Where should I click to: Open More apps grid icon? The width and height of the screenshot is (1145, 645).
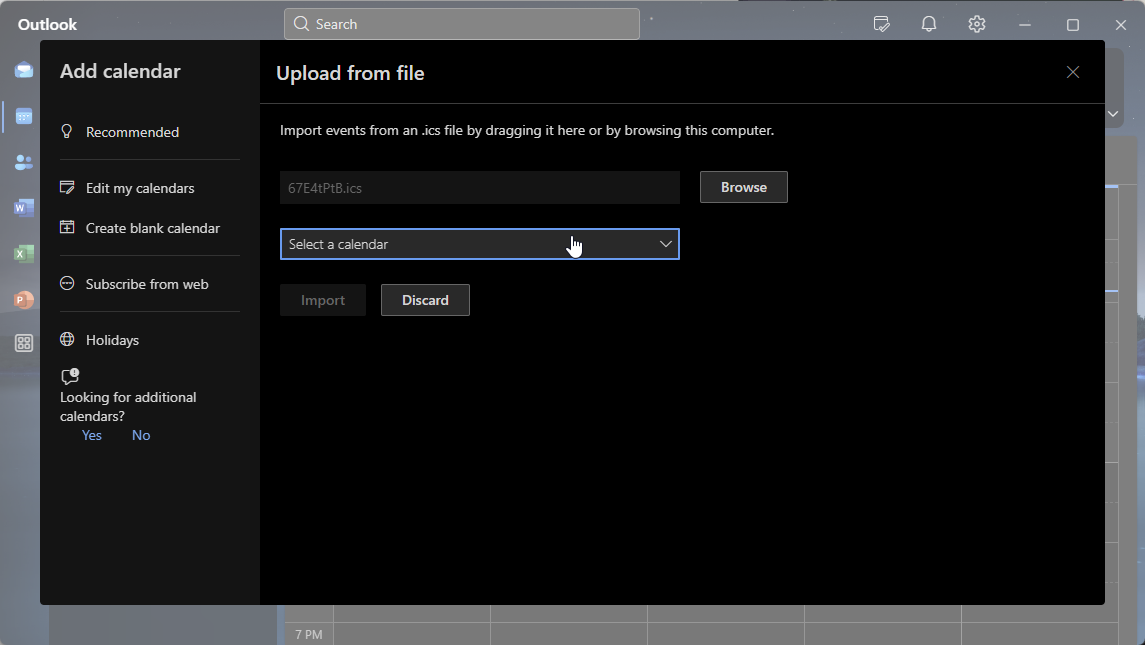(24, 343)
